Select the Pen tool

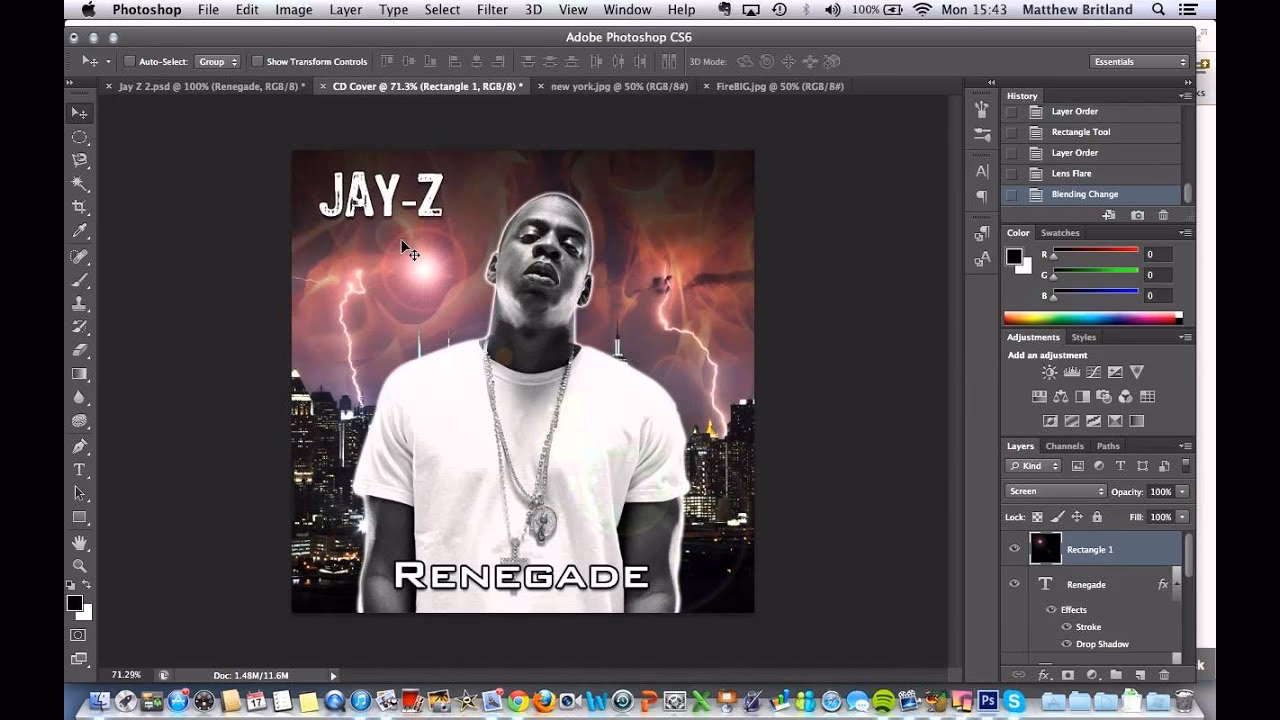point(80,446)
